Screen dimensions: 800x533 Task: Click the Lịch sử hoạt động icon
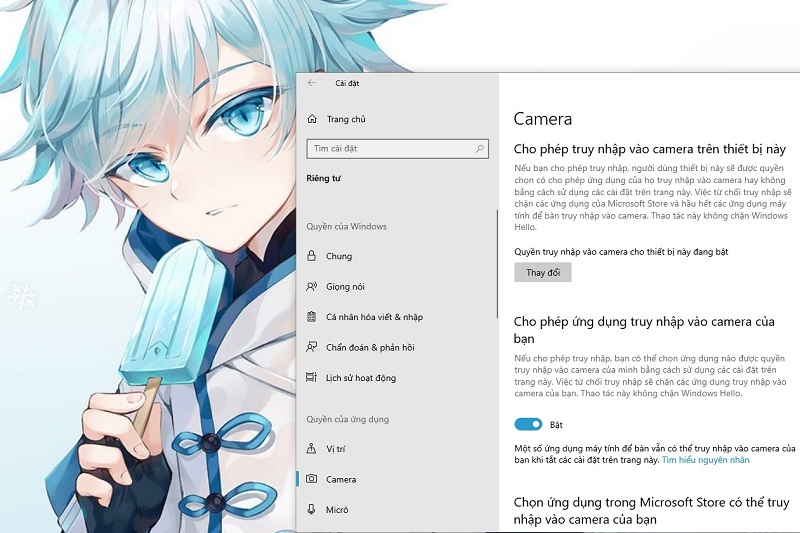tap(312, 377)
